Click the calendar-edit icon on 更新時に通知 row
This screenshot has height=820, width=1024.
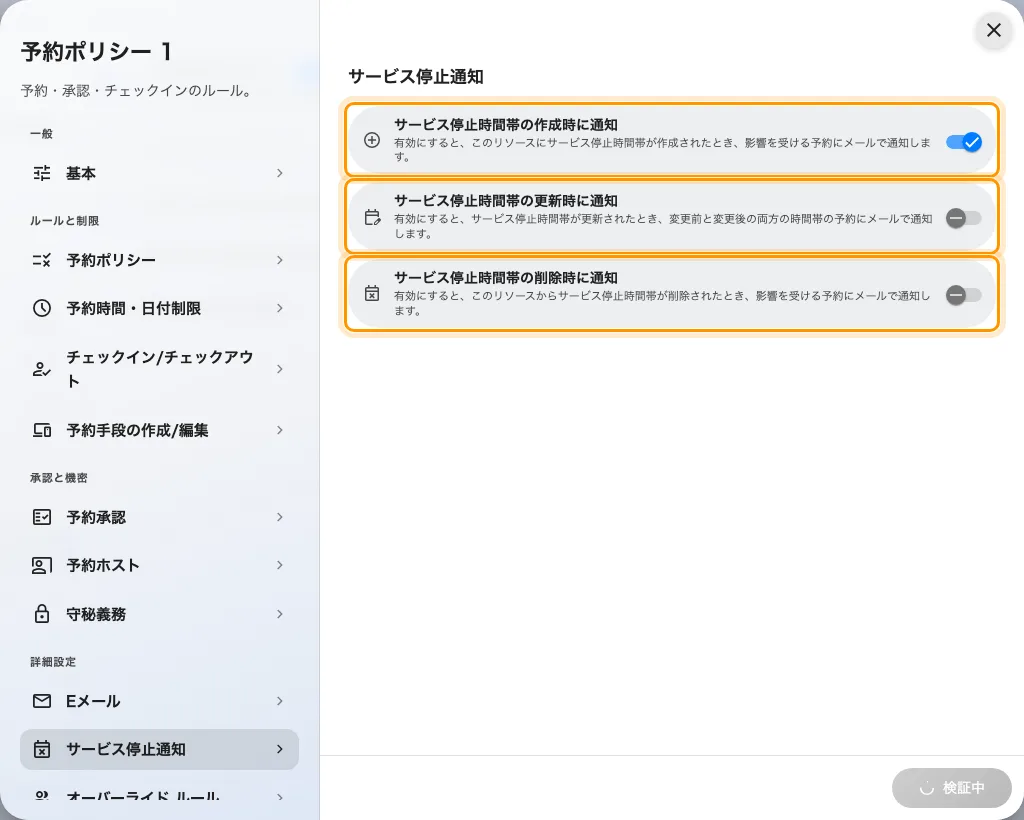[372, 217]
